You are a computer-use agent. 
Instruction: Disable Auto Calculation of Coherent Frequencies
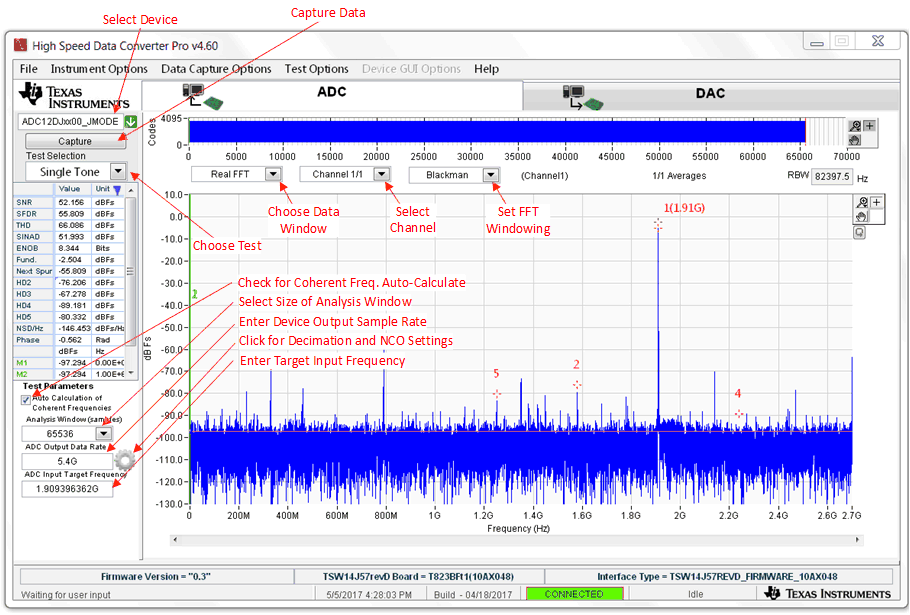click(25, 397)
